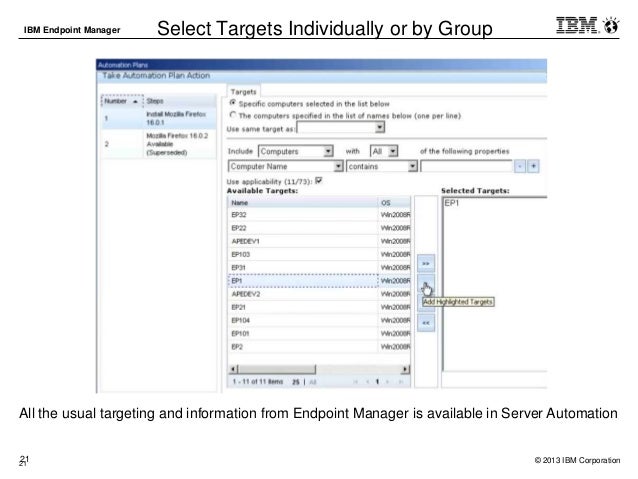The height and width of the screenshot is (479, 638).
Task: Click the Number column header
Action: pyautogui.click(x=121, y=101)
